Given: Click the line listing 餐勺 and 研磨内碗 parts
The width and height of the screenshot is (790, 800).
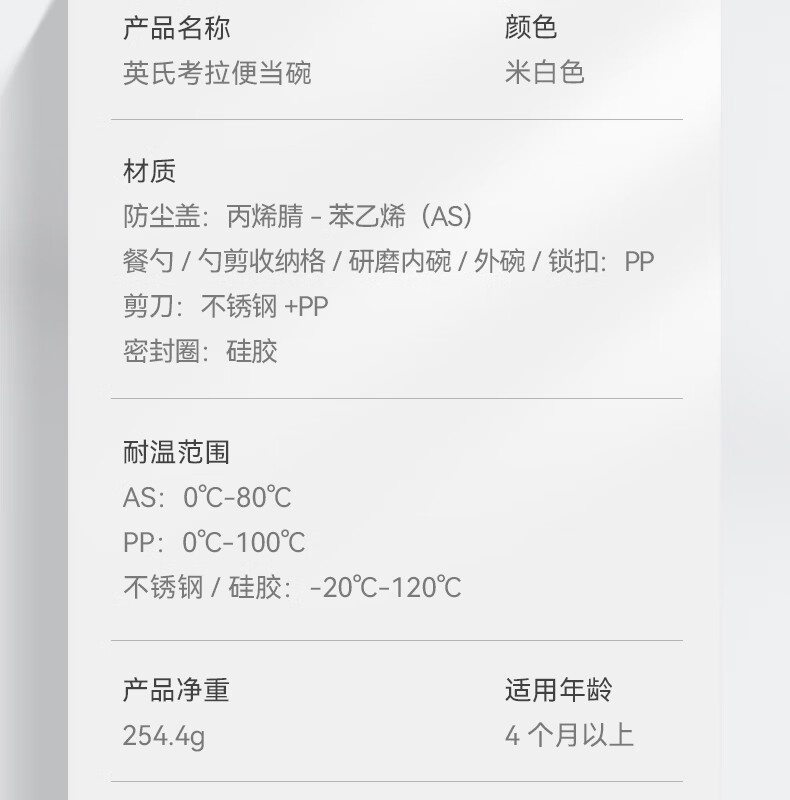Looking at the screenshot, I should click(388, 262).
